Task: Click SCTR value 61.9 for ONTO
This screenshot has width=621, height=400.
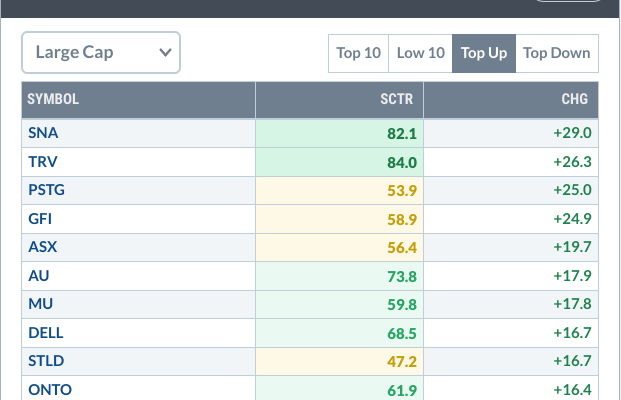Action: (402, 391)
